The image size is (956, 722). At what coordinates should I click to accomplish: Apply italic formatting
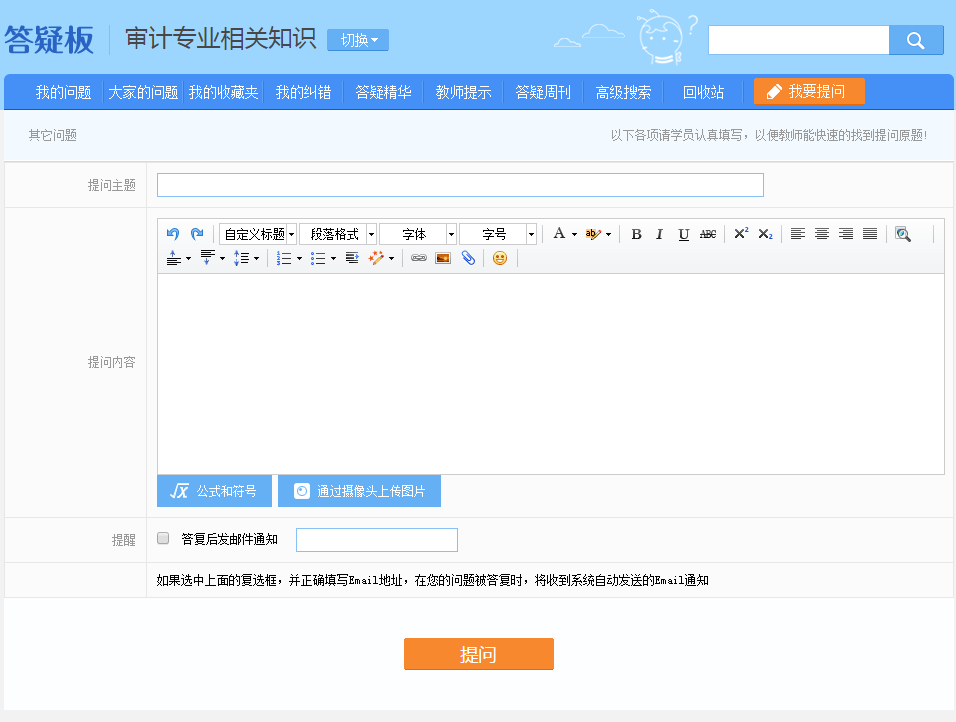[x=660, y=234]
